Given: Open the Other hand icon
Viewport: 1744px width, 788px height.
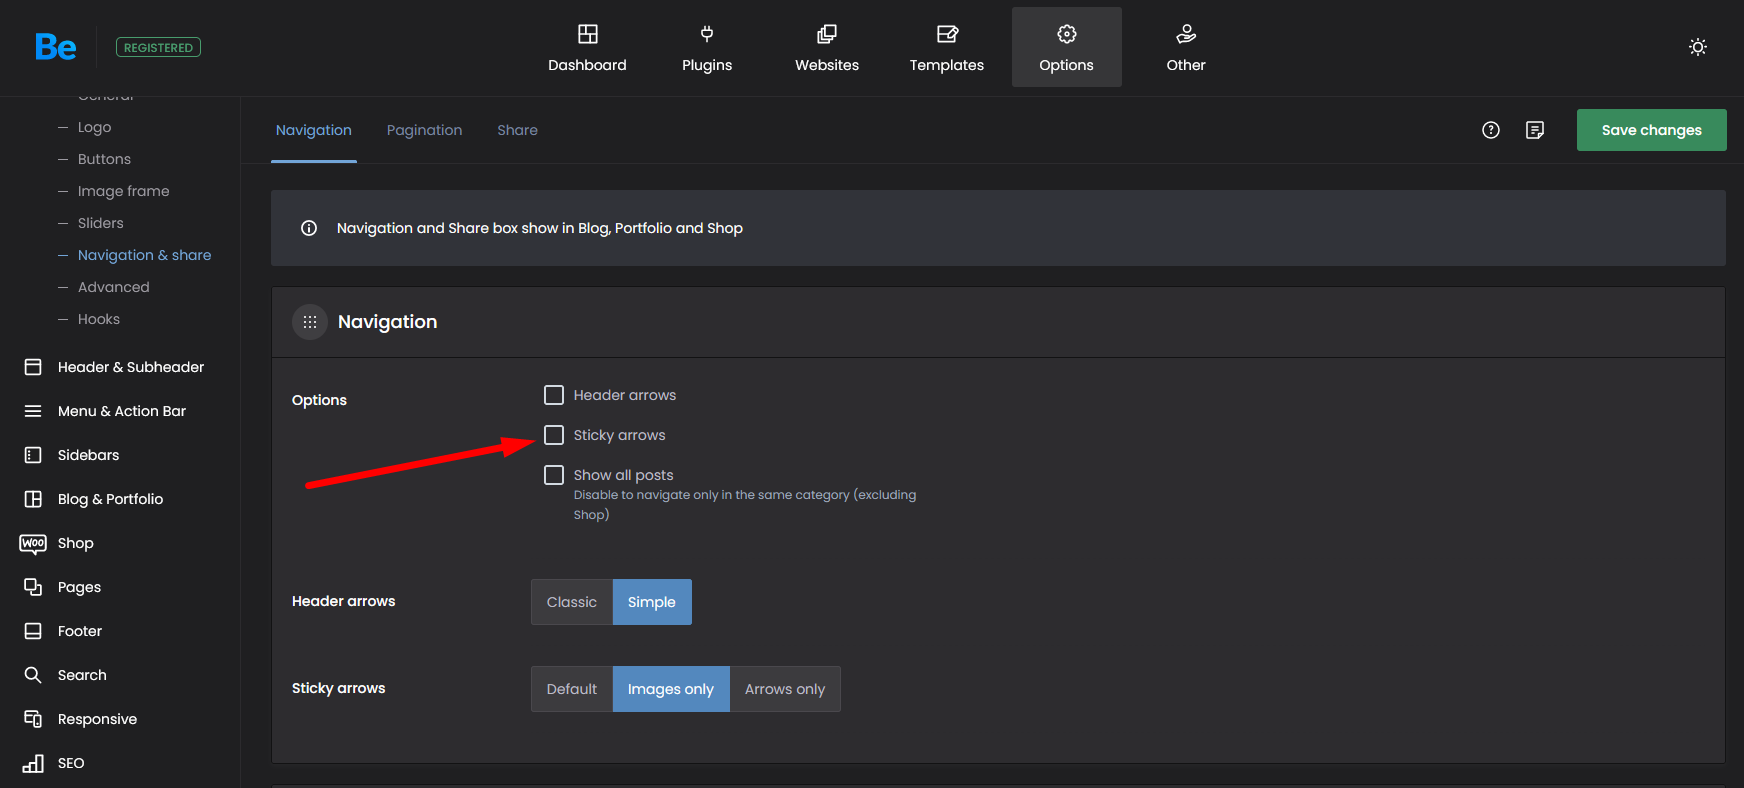Looking at the screenshot, I should tap(1186, 34).
